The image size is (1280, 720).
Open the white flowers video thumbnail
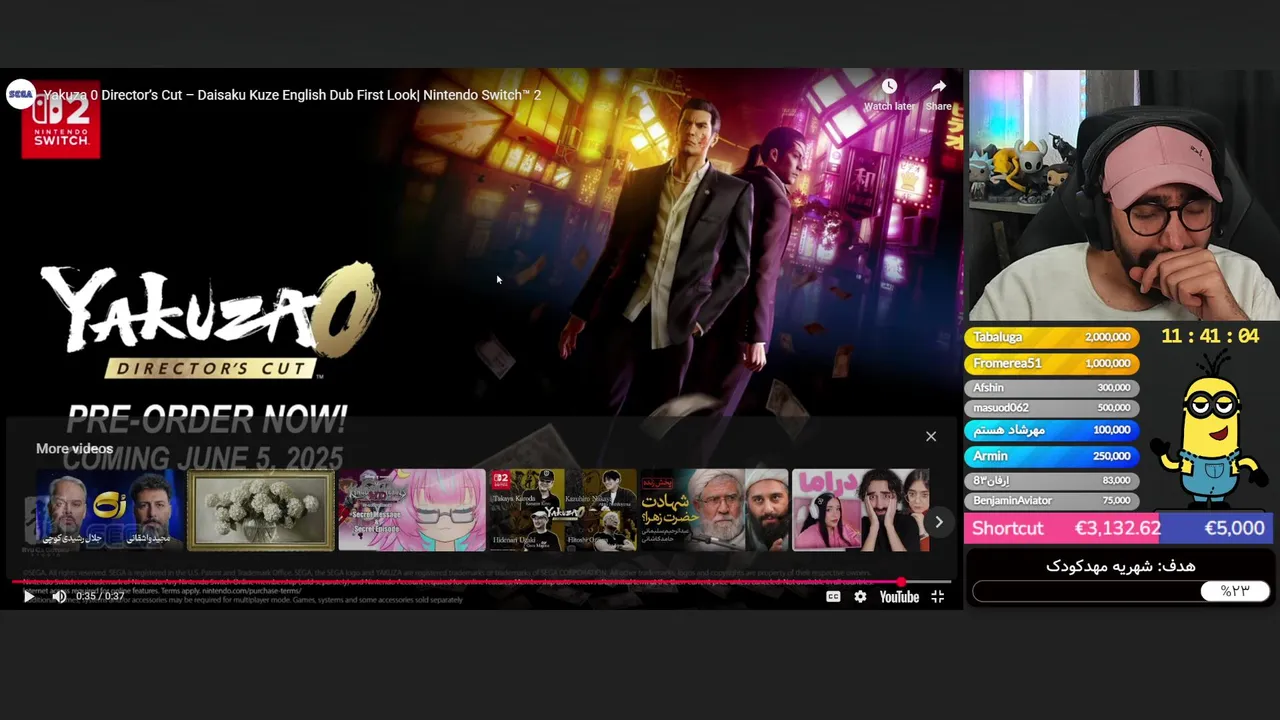click(x=261, y=510)
